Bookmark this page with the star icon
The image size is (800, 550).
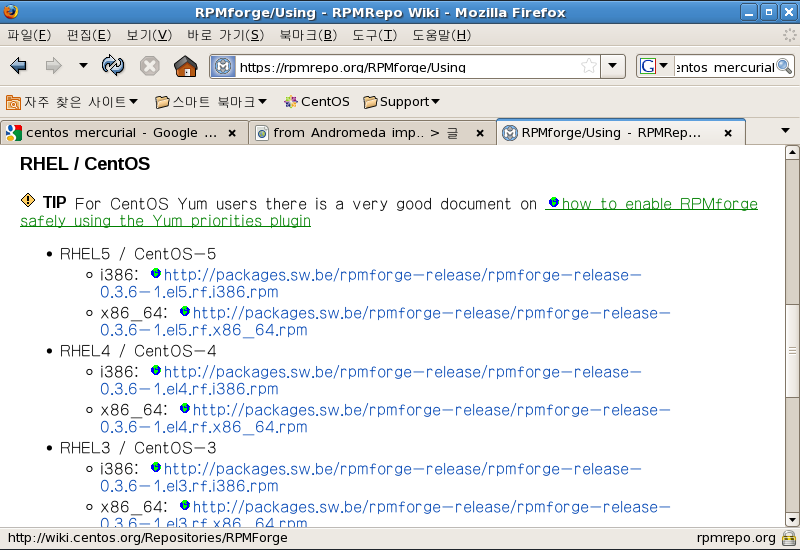589,66
